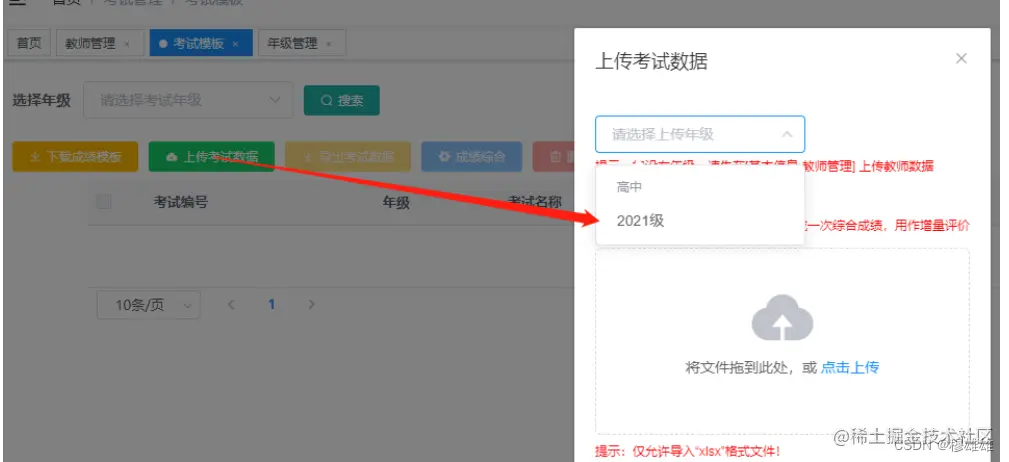Close the 考试模板 tab with its × icon
1009x462 pixels.
point(236,44)
